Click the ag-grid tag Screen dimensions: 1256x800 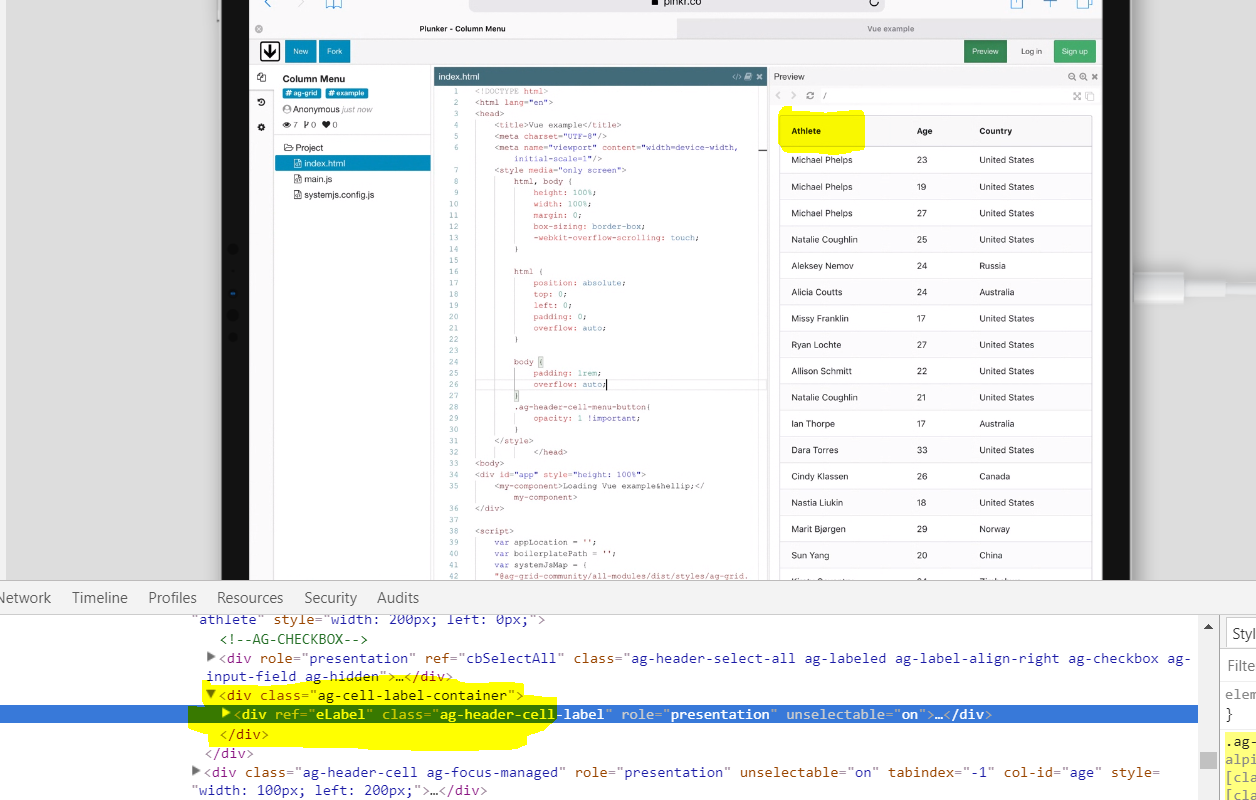coord(302,93)
